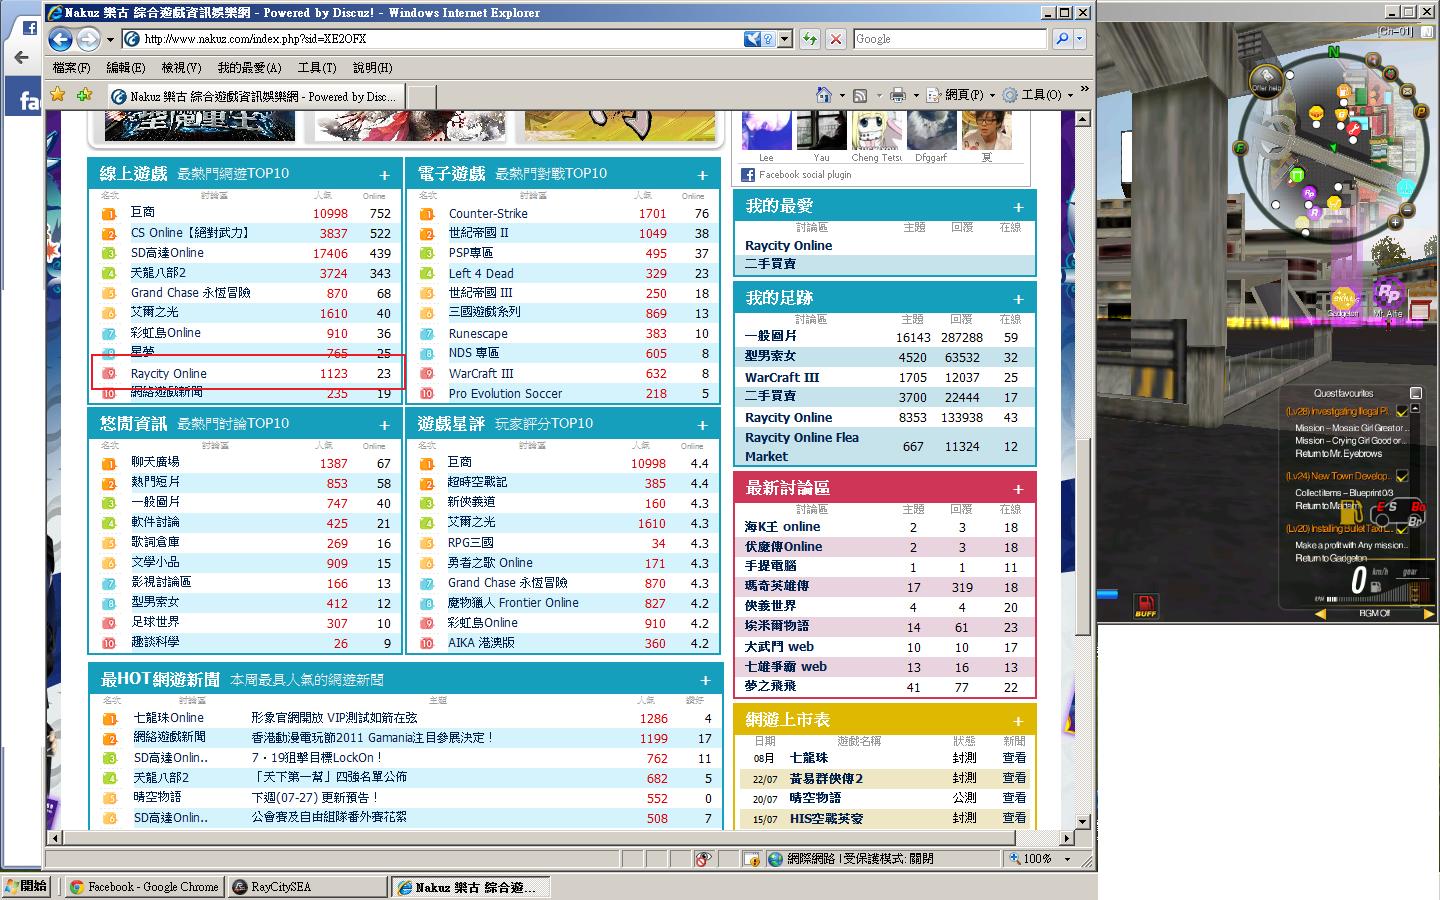This screenshot has height=900, width=1440.
Task: Zoom out the game minimap with minus
Action: [x=1407, y=211]
